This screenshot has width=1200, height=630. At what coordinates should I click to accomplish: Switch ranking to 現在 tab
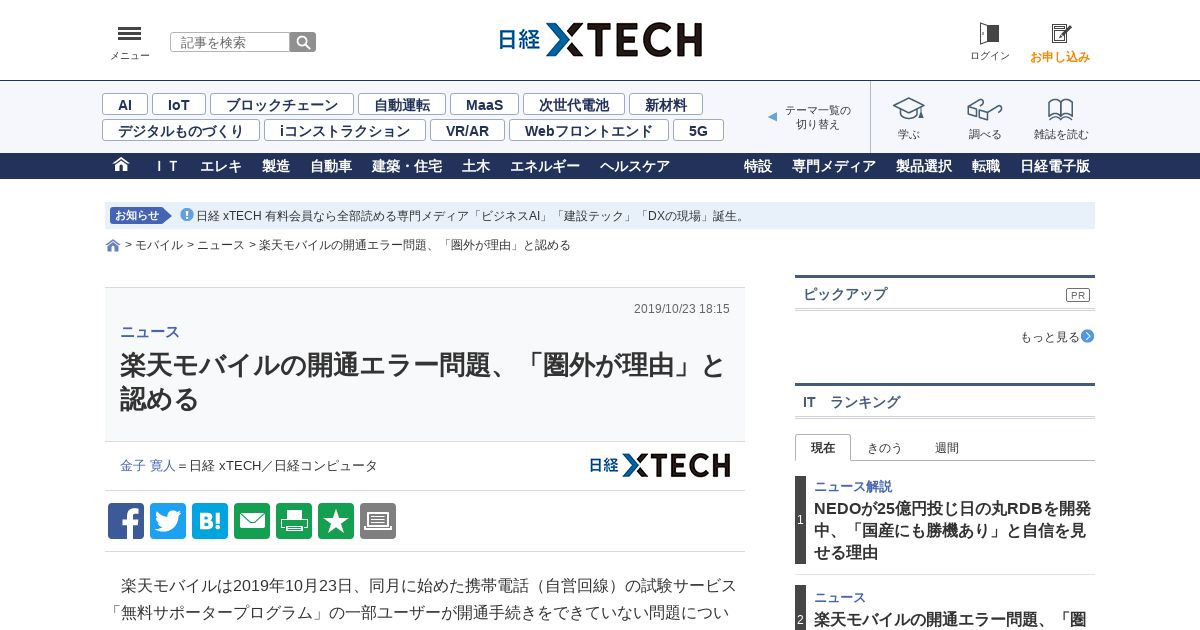(x=823, y=447)
